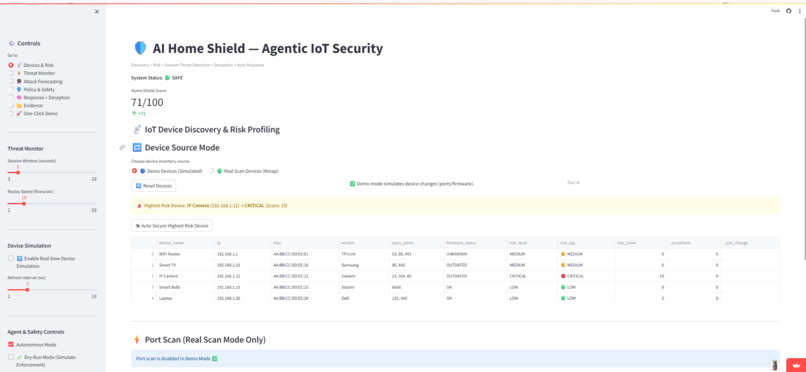Viewport: 806px width, 372px height.
Task: Select the Evidence page
Action: click(x=24, y=105)
